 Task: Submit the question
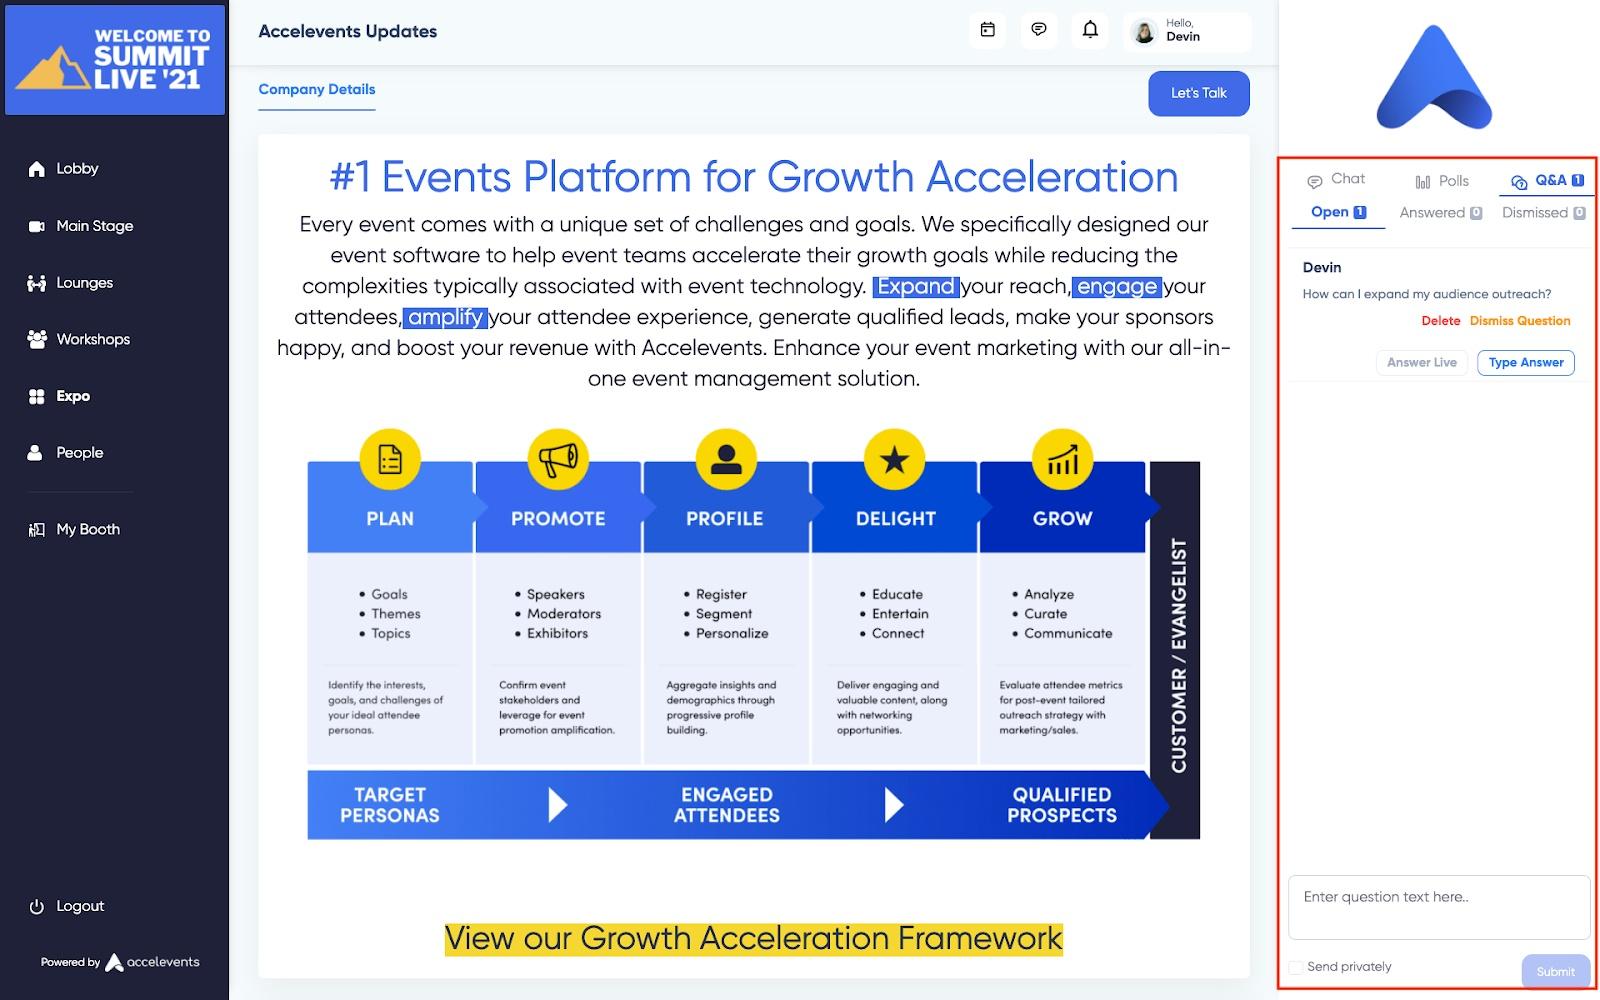tap(1556, 972)
